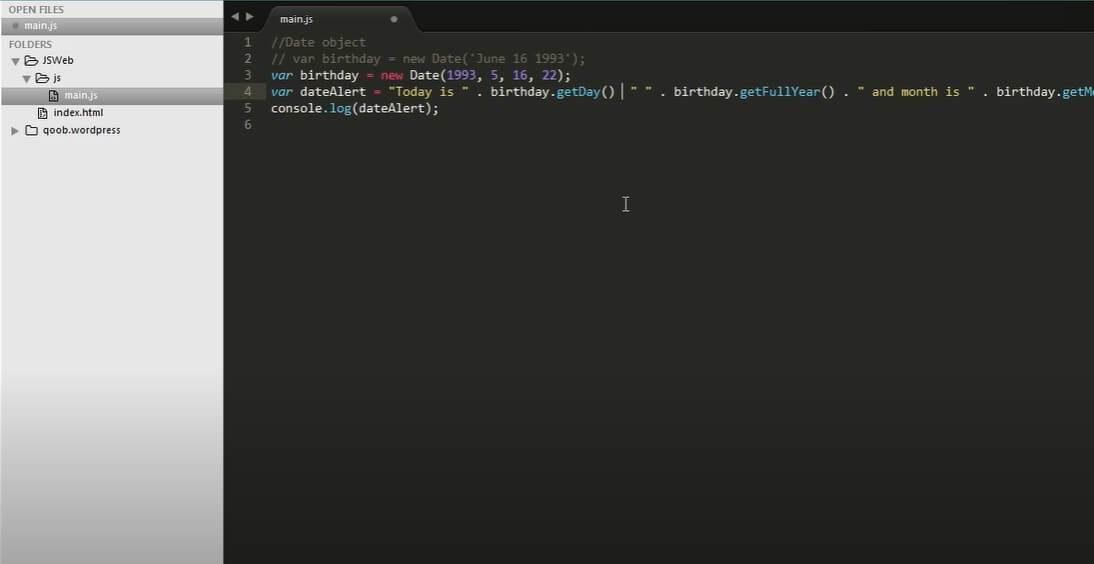Click the index.html file icon
This screenshot has width=1094, height=564.
[43, 113]
